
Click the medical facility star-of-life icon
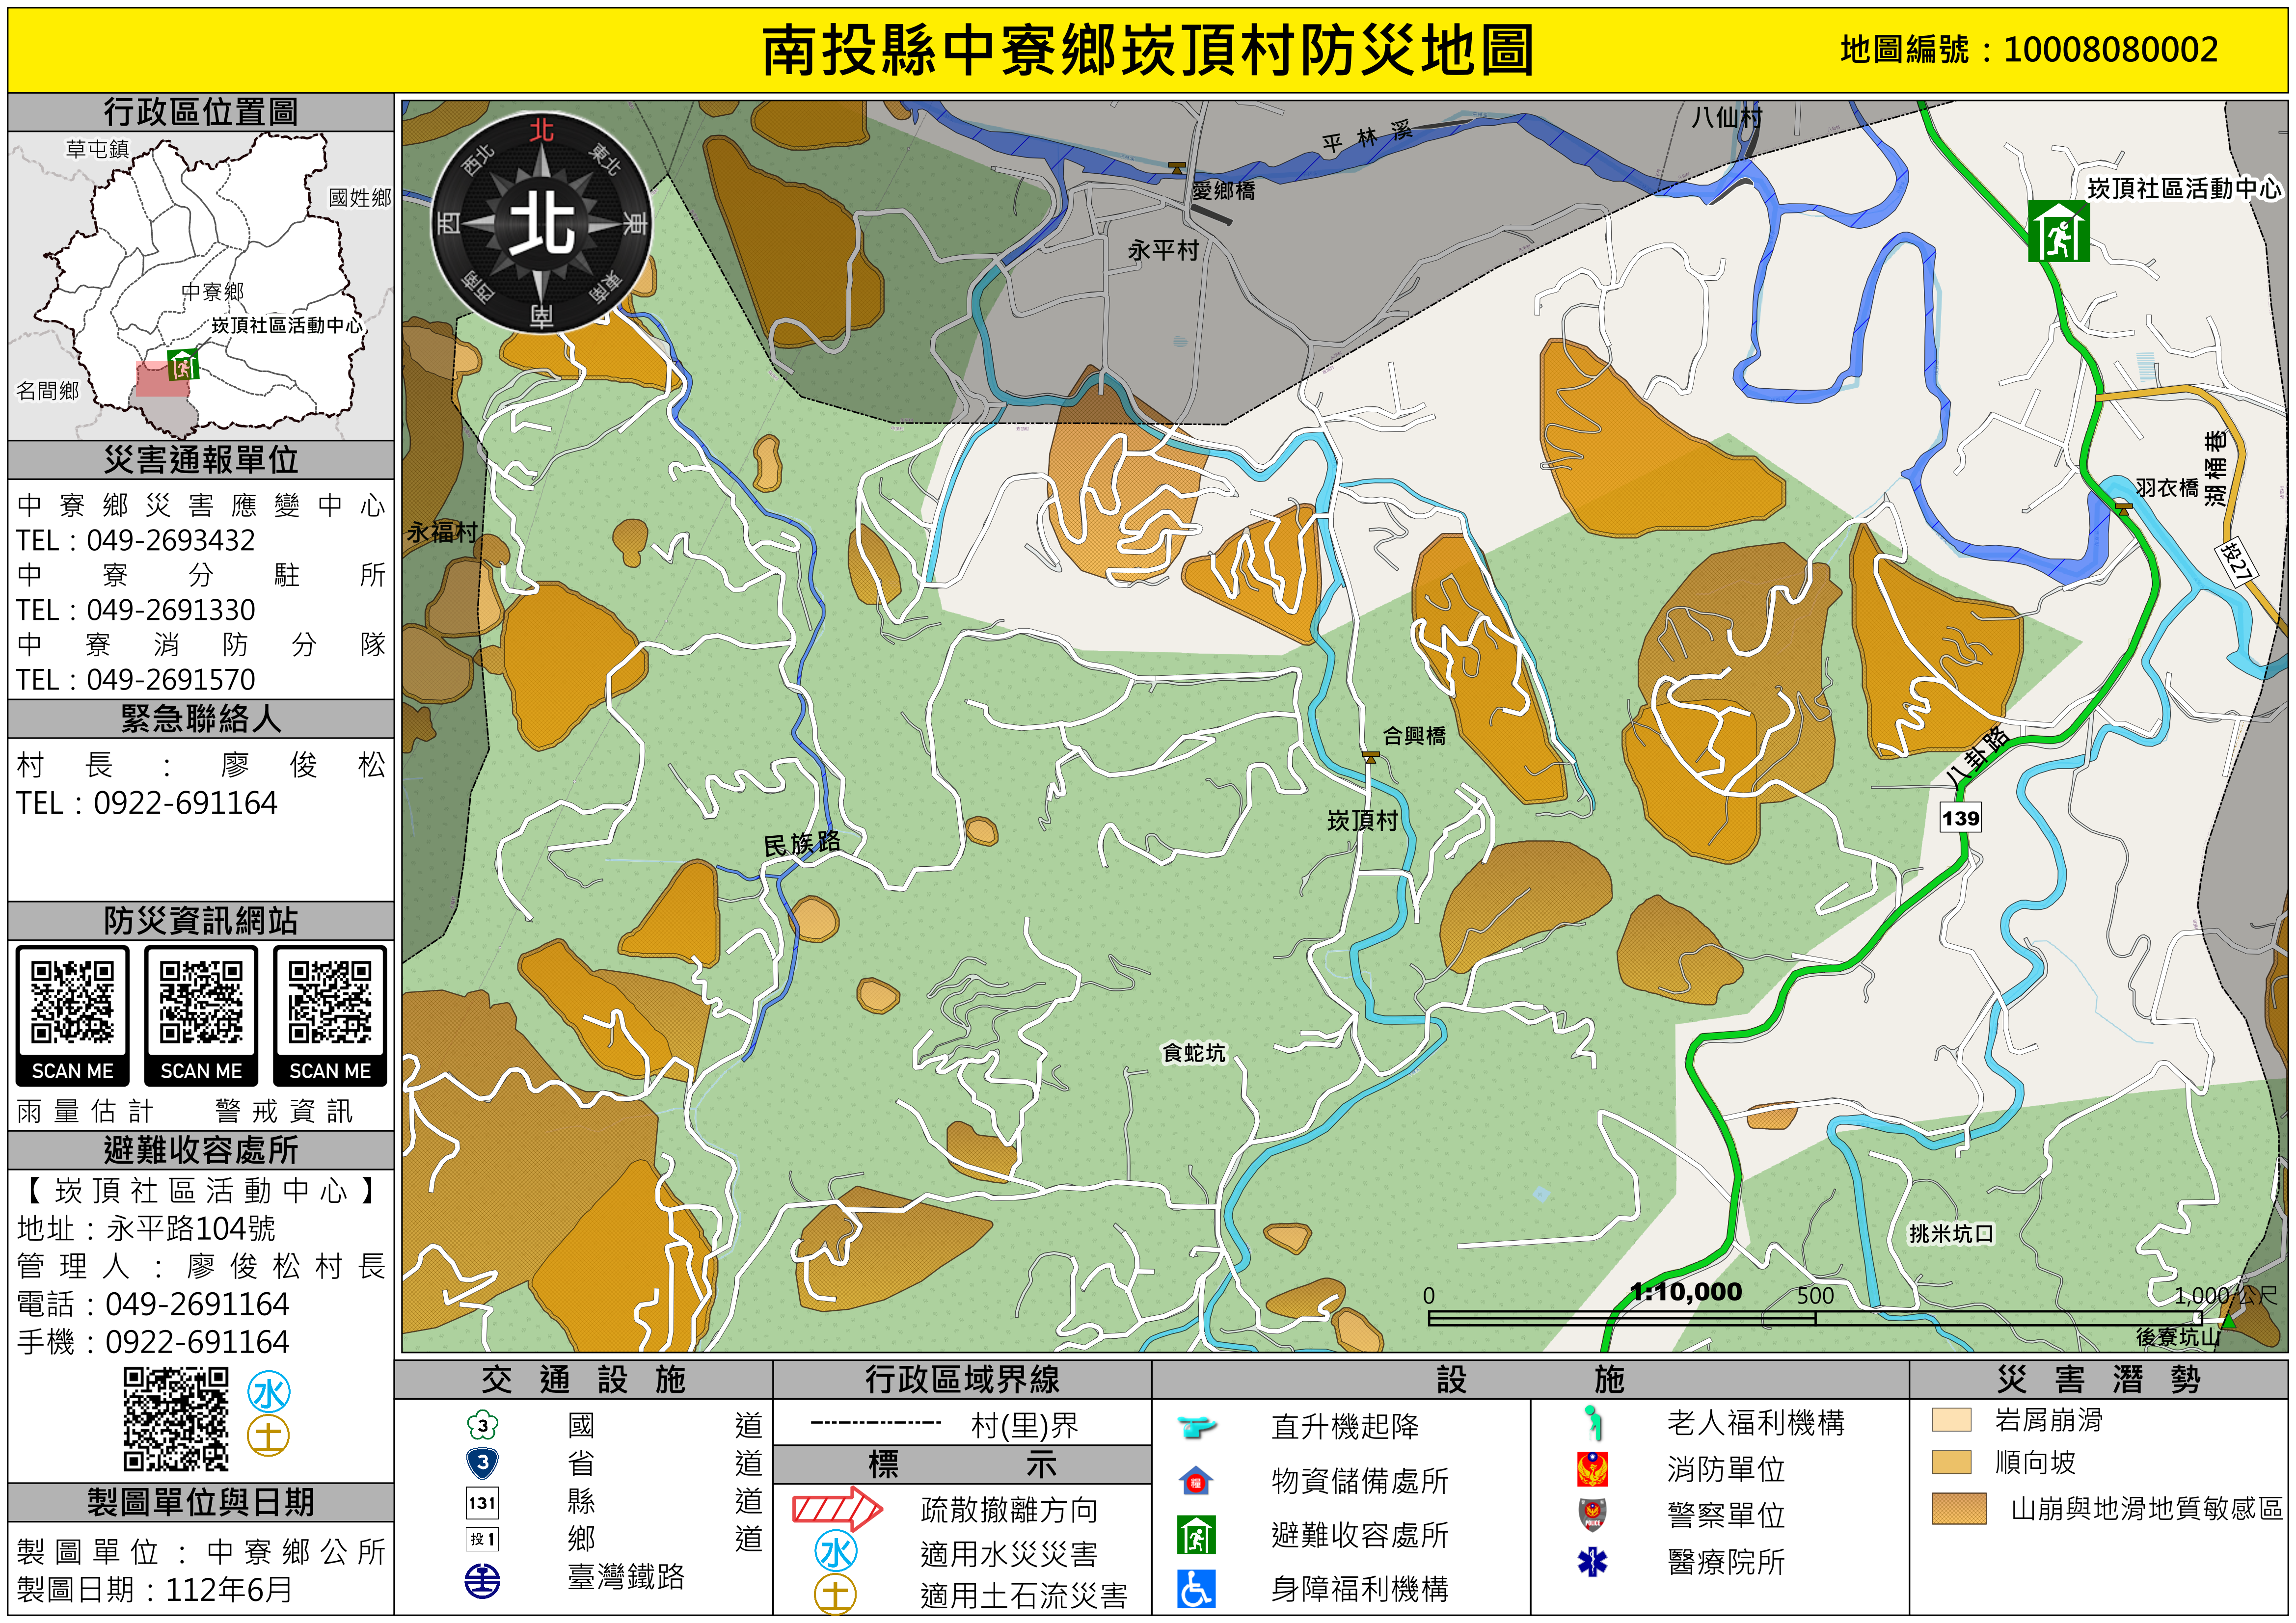click(1592, 1561)
